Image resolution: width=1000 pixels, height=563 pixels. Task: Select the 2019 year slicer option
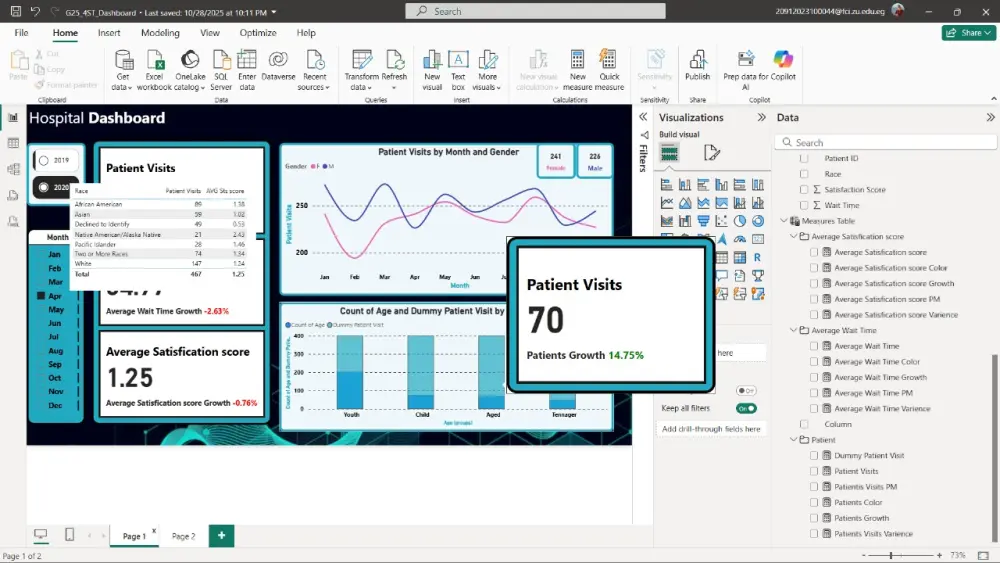pyautogui.click(x=55, y=160)
